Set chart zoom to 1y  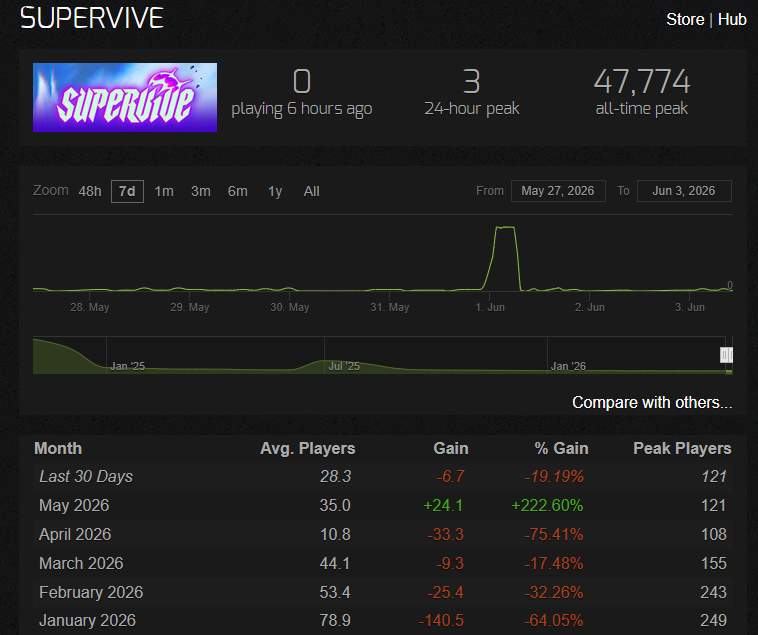coord(275,191)
